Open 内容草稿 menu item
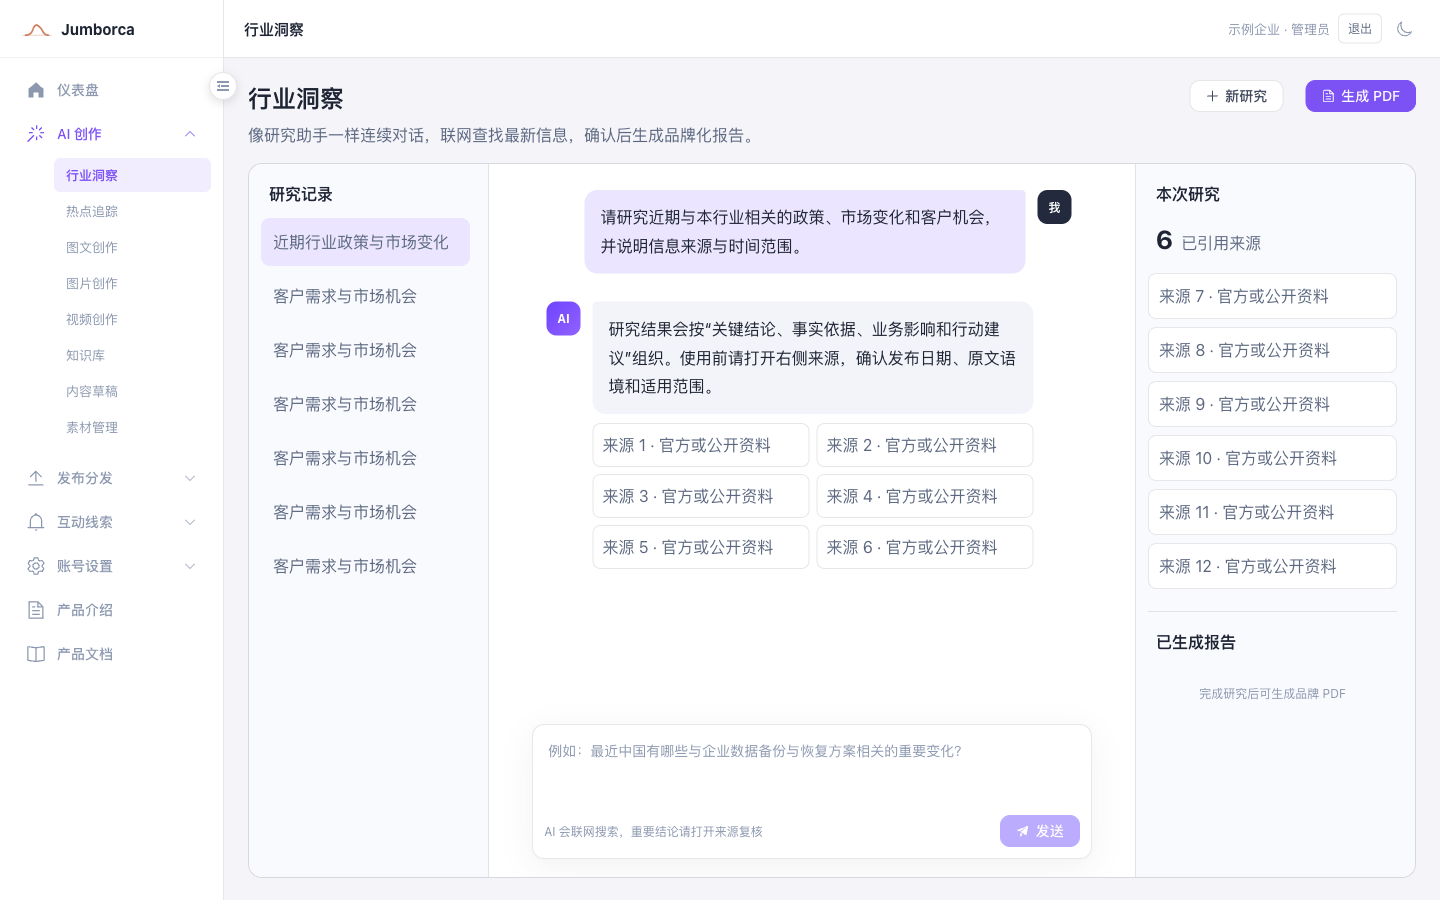Image resolution: width=1440 pixels, height=900 pixels. point(132,391)
